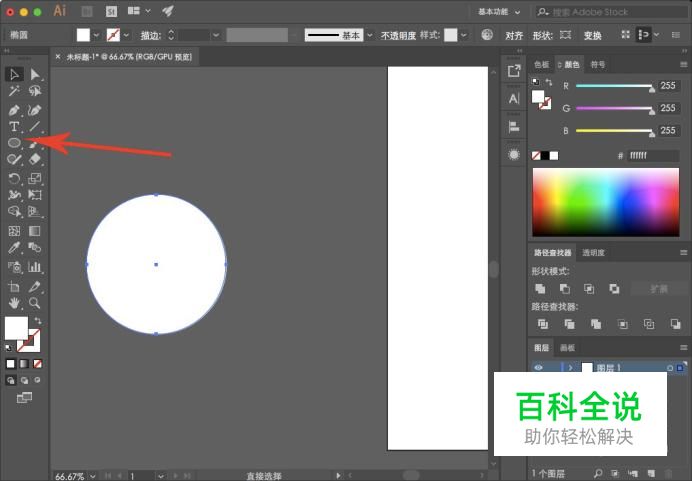Viewport: 692px width, 481px height.
Task: Select the Direct Selection tool
Action: tap(34, 74)
